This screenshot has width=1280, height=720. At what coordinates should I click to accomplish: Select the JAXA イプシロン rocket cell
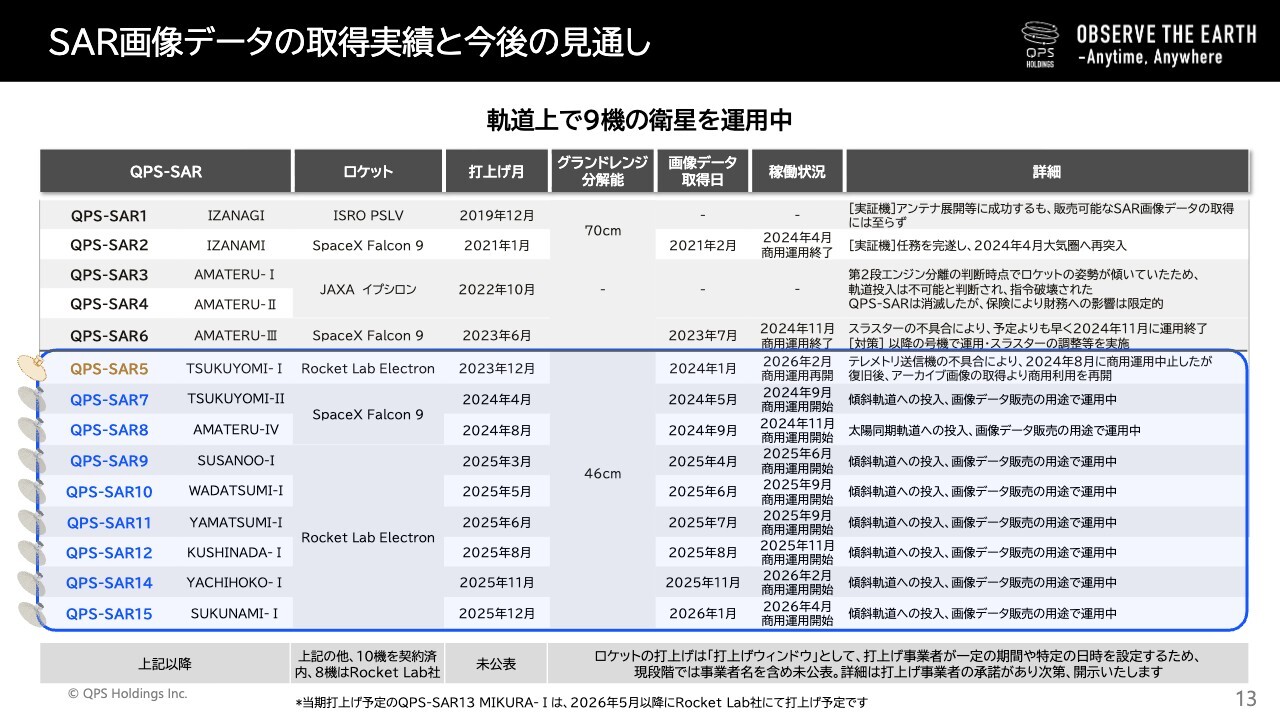368,290
